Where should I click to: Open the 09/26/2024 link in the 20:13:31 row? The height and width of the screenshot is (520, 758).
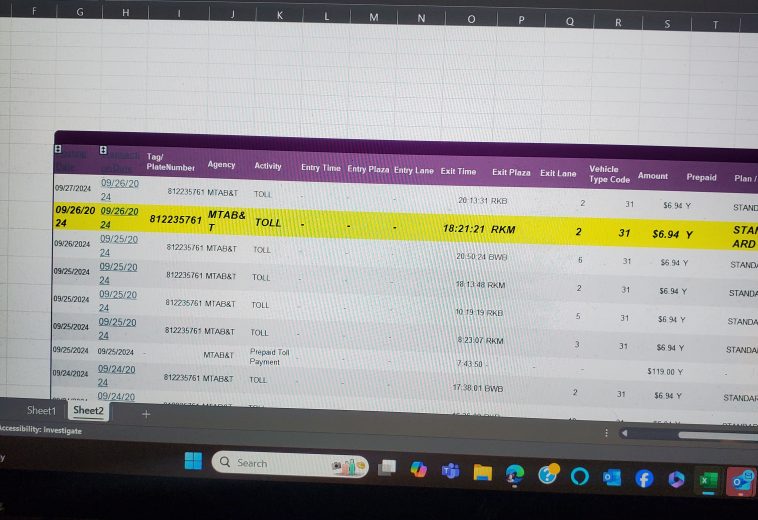click(119, 189)
